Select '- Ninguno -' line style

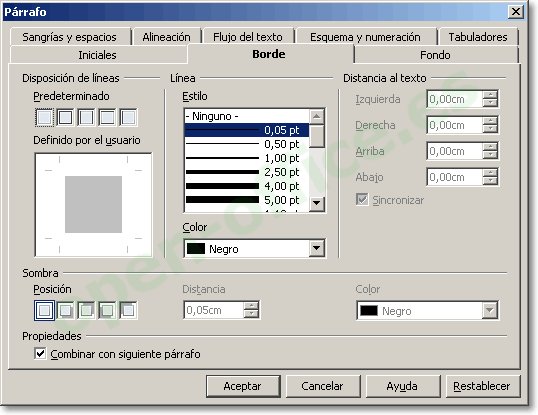point(246,116)
